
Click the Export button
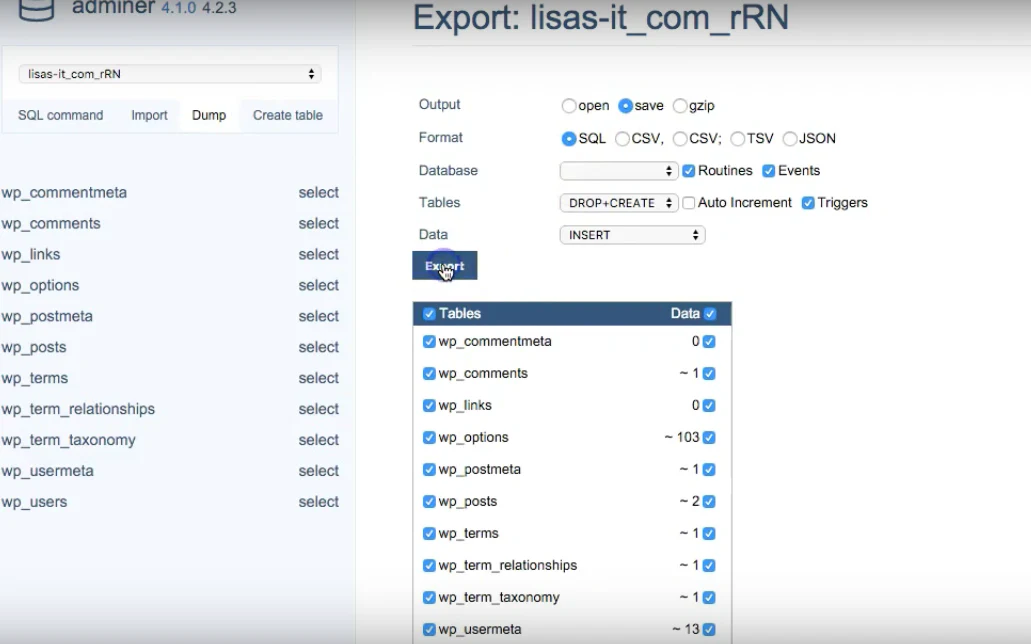click(x=444, y=266)
